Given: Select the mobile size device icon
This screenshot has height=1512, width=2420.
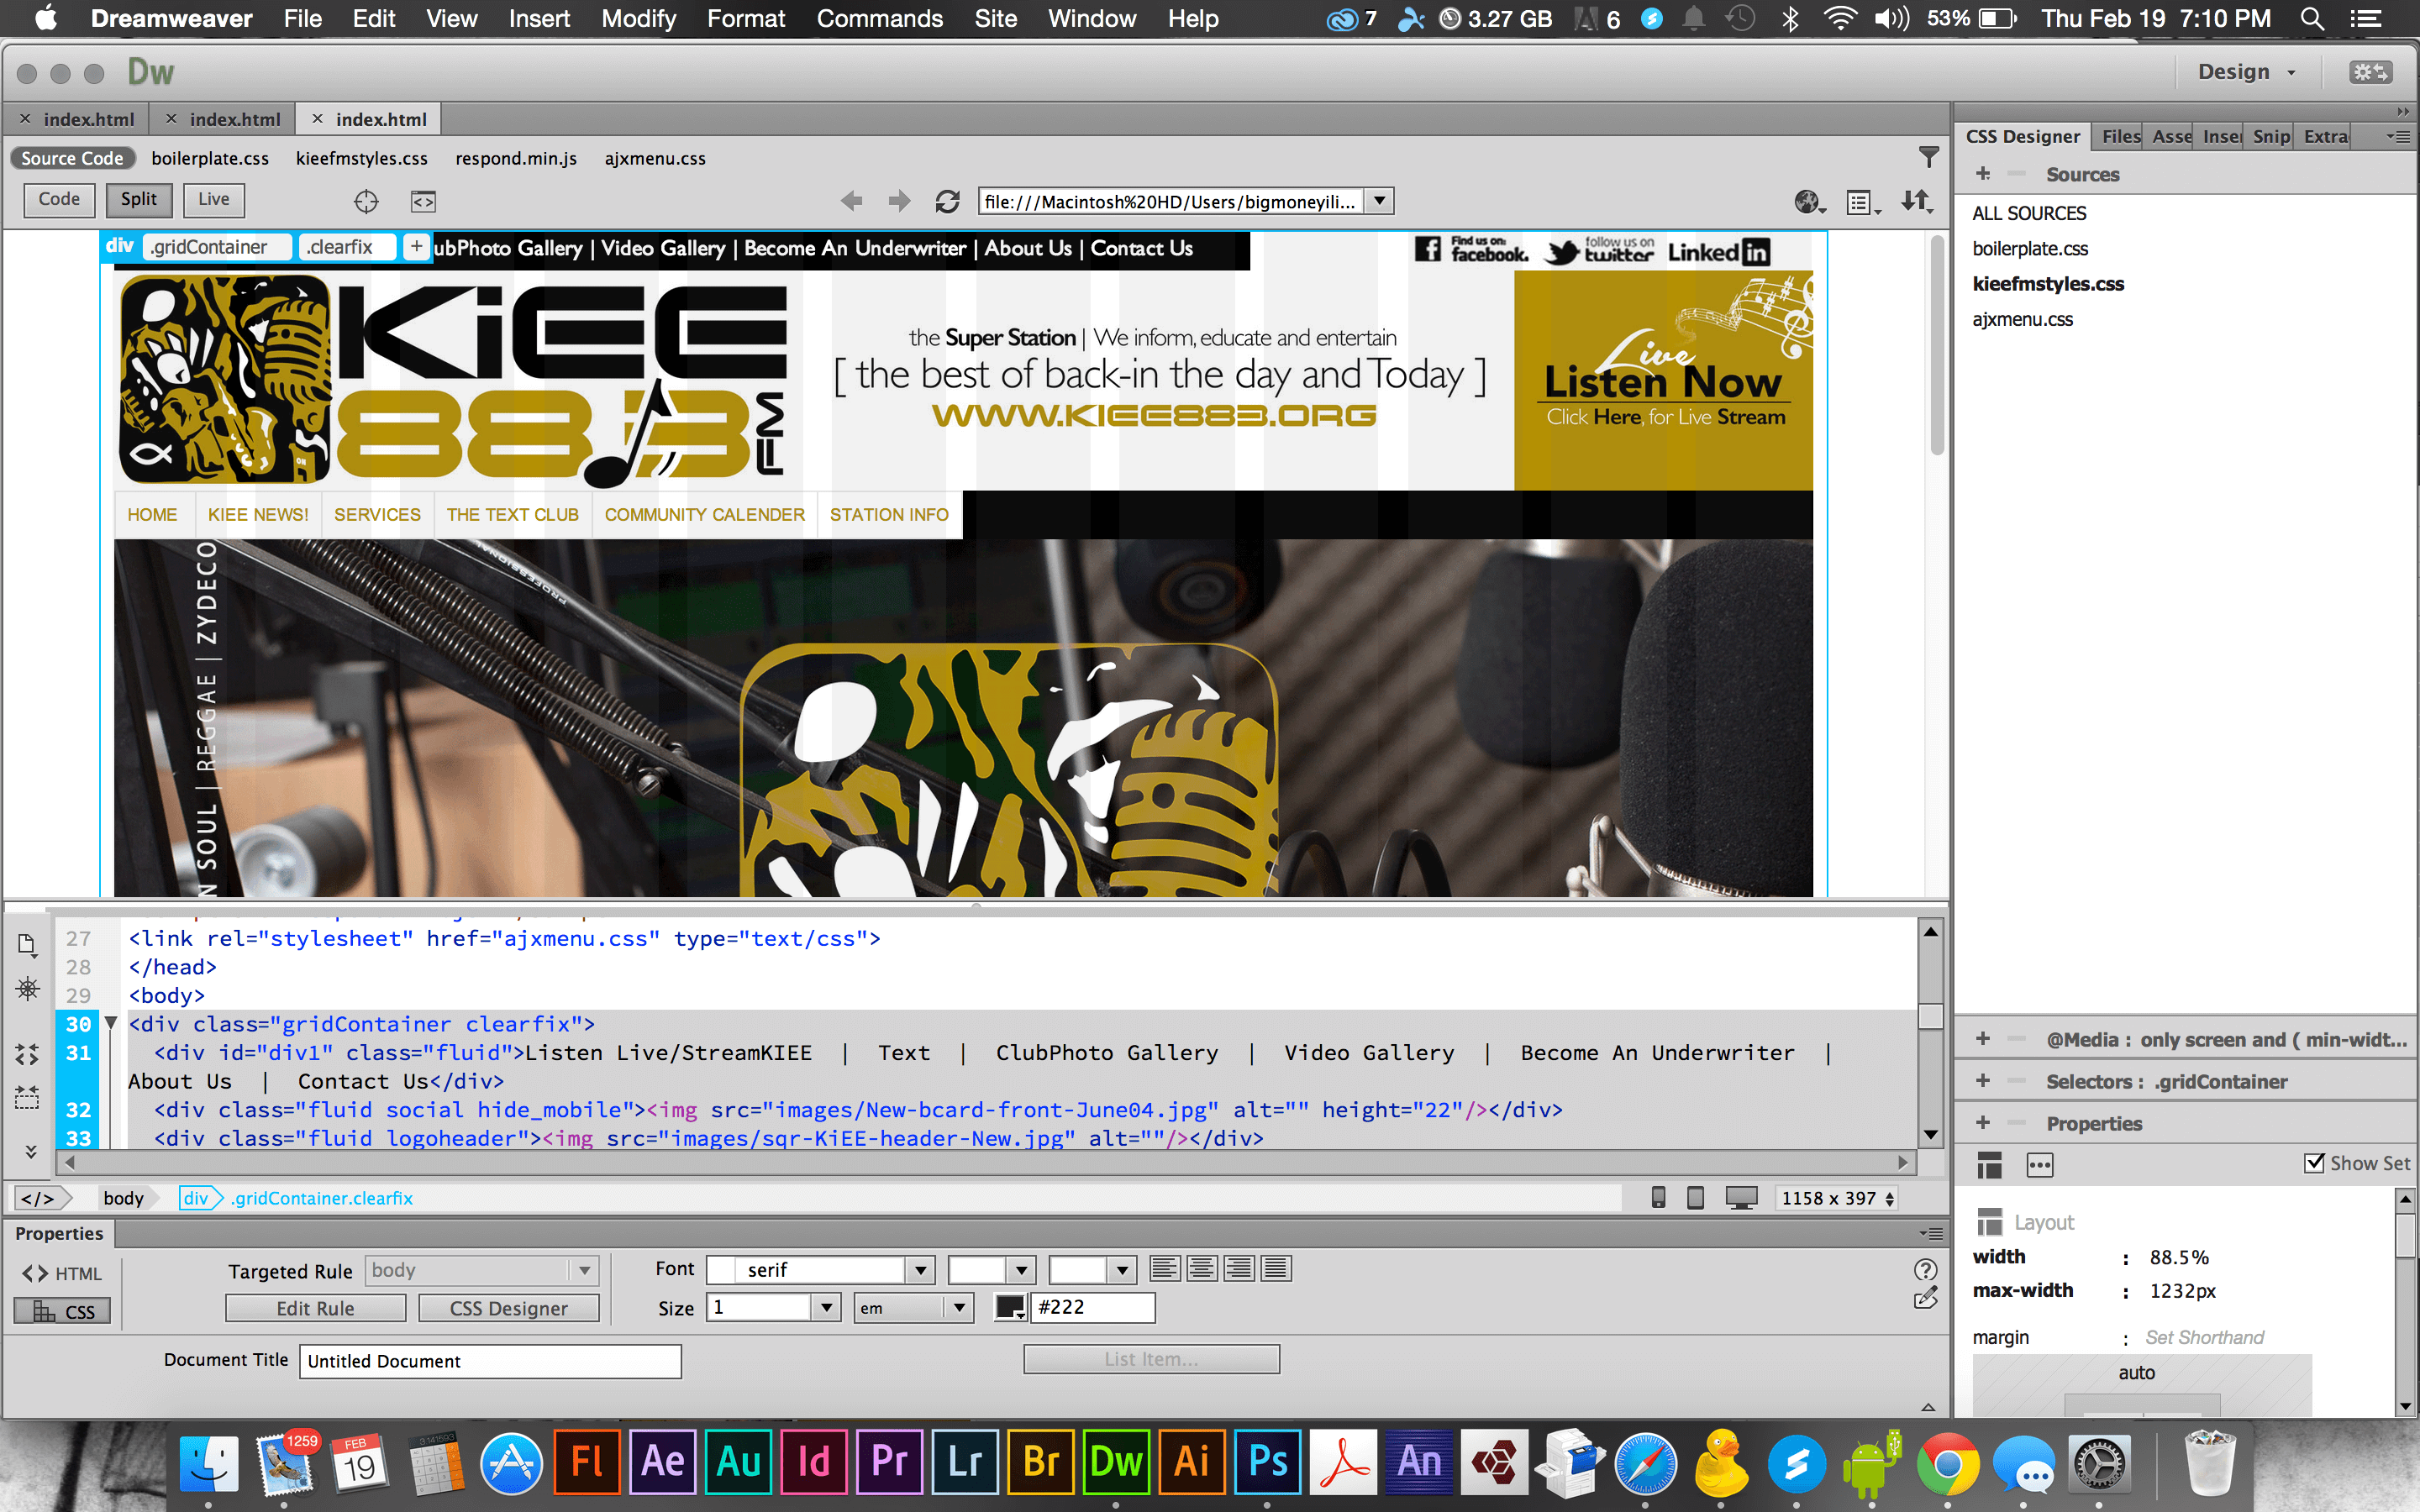Looking at the screenshot, I should pyautogui.click(x=1658, y=1198).
